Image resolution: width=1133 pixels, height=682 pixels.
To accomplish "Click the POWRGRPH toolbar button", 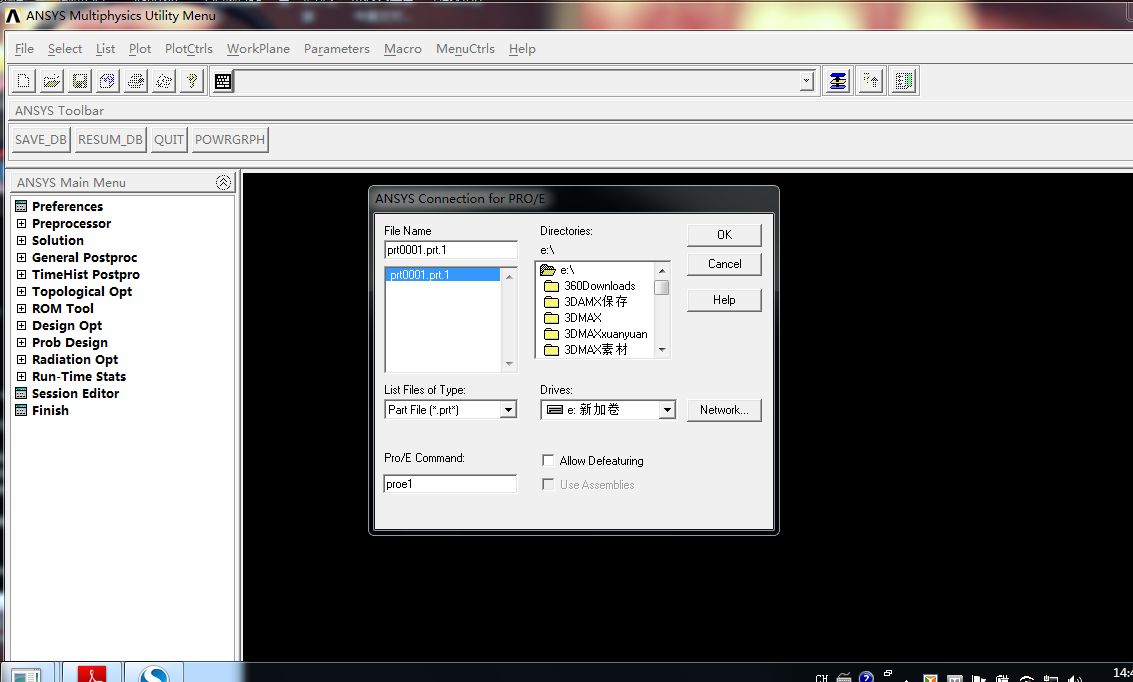I will click(230, 139).
